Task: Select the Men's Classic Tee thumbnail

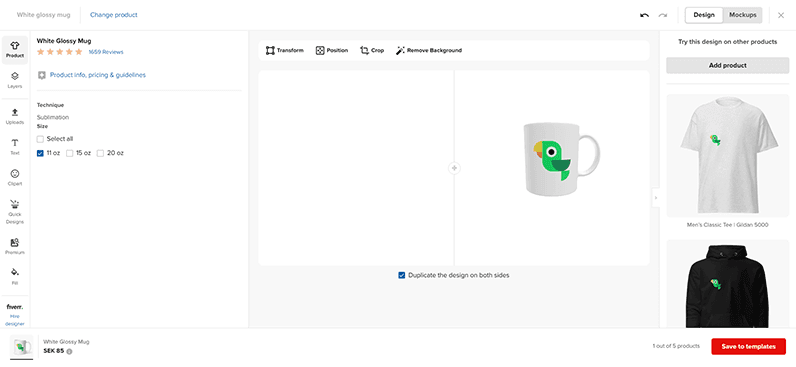Action: (727, 155)
